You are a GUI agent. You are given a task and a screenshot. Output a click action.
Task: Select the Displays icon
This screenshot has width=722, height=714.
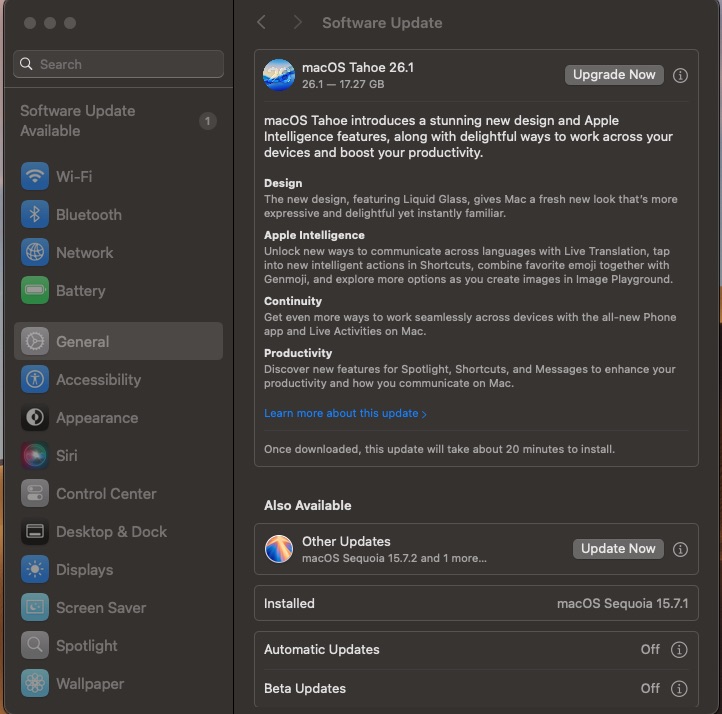[35, 569]
